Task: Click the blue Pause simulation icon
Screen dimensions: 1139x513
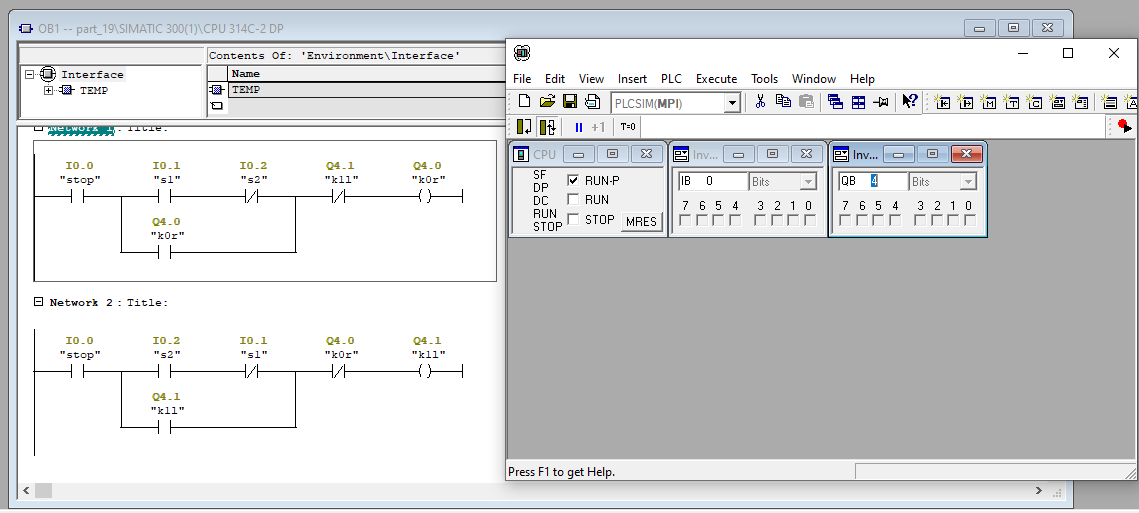Action: point(578,127)
